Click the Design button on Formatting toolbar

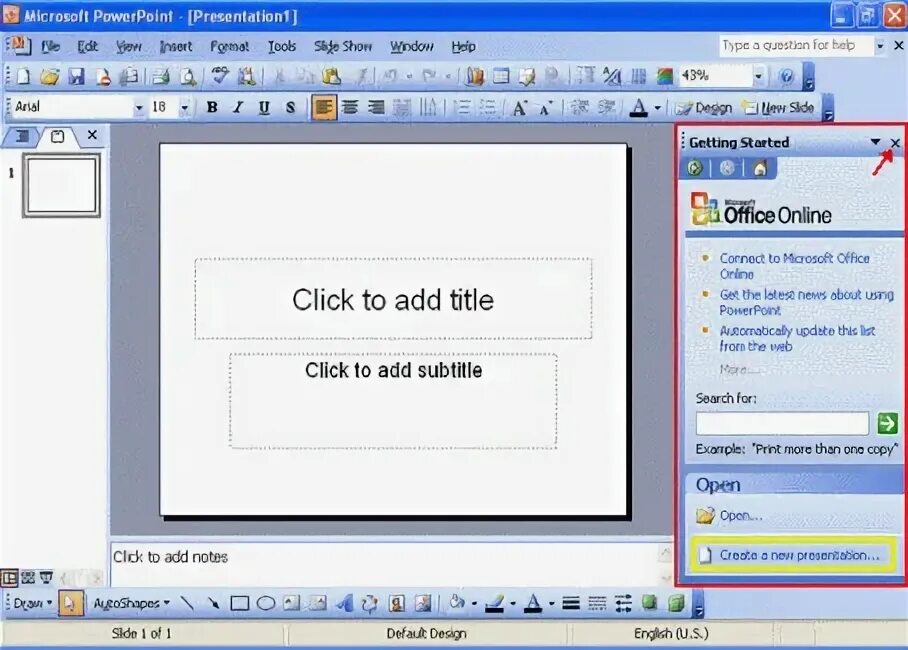click(704, 108)
